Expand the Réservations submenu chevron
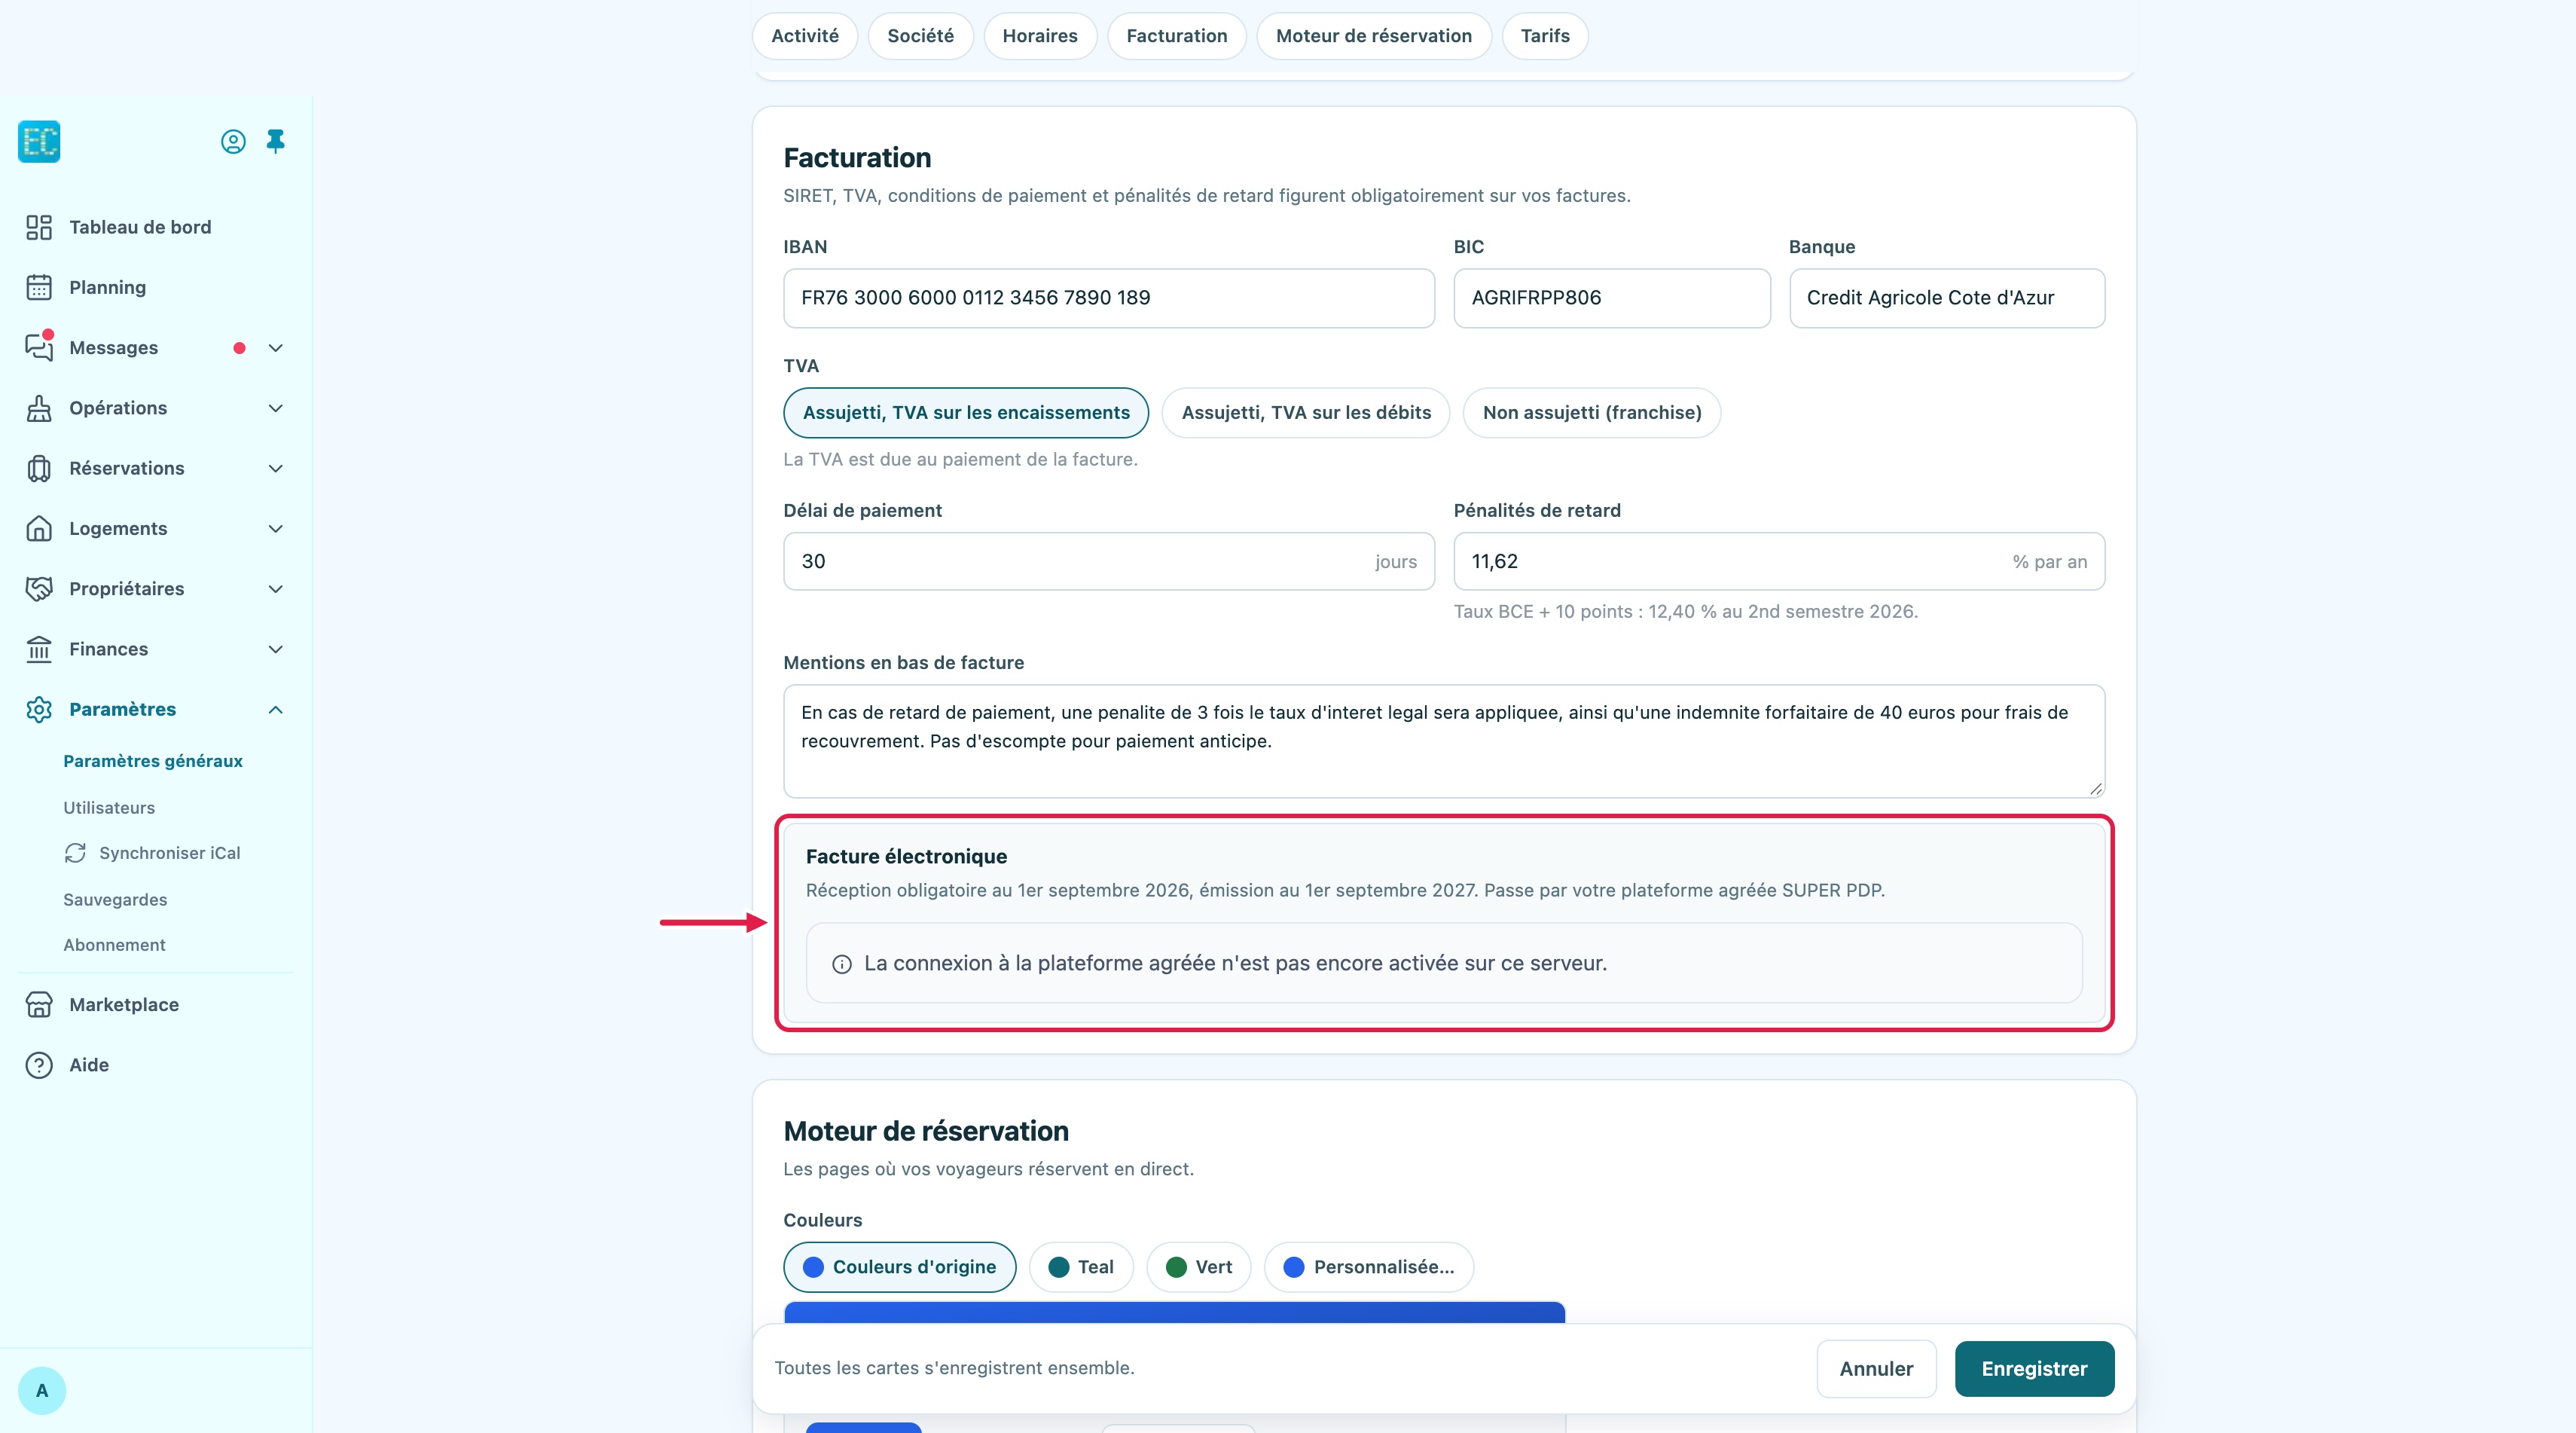 tap(276, 468)
